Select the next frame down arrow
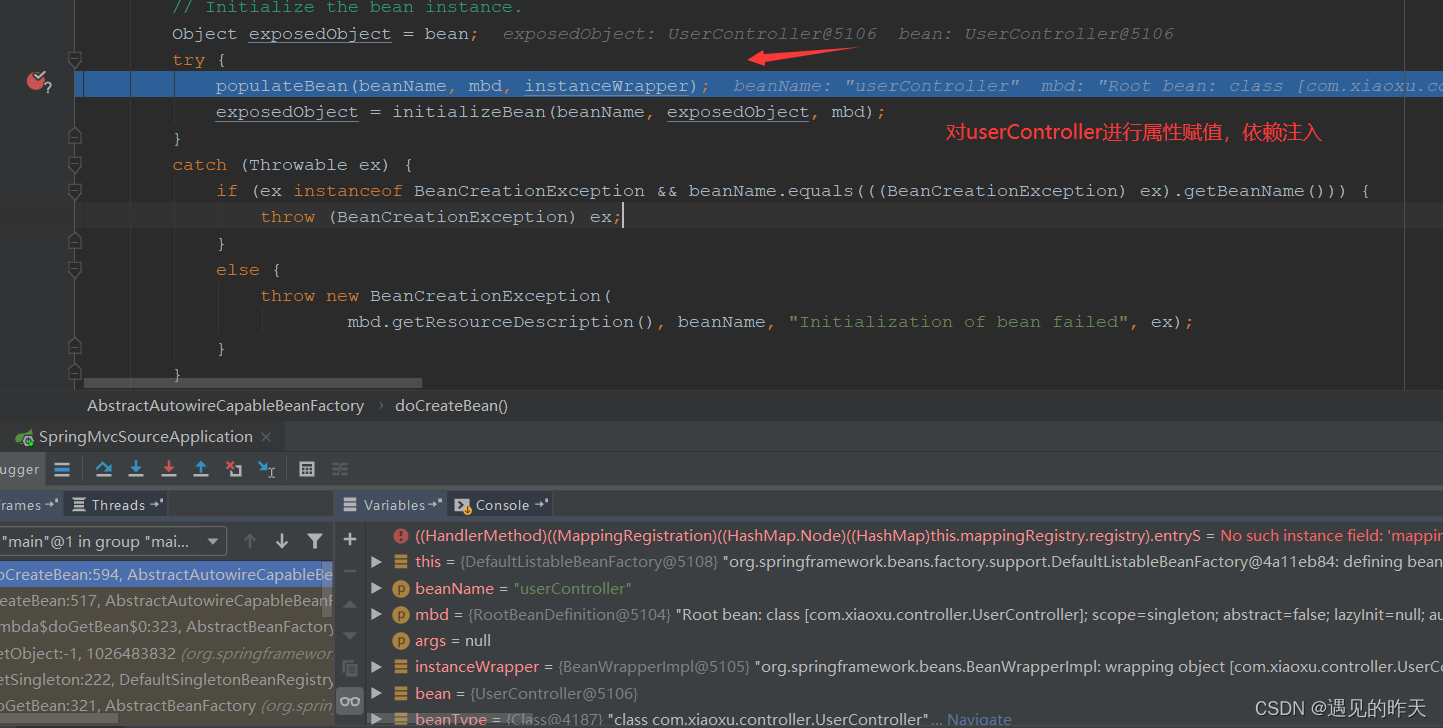This screenshot has width=1443, height=728. click(282, 541)
